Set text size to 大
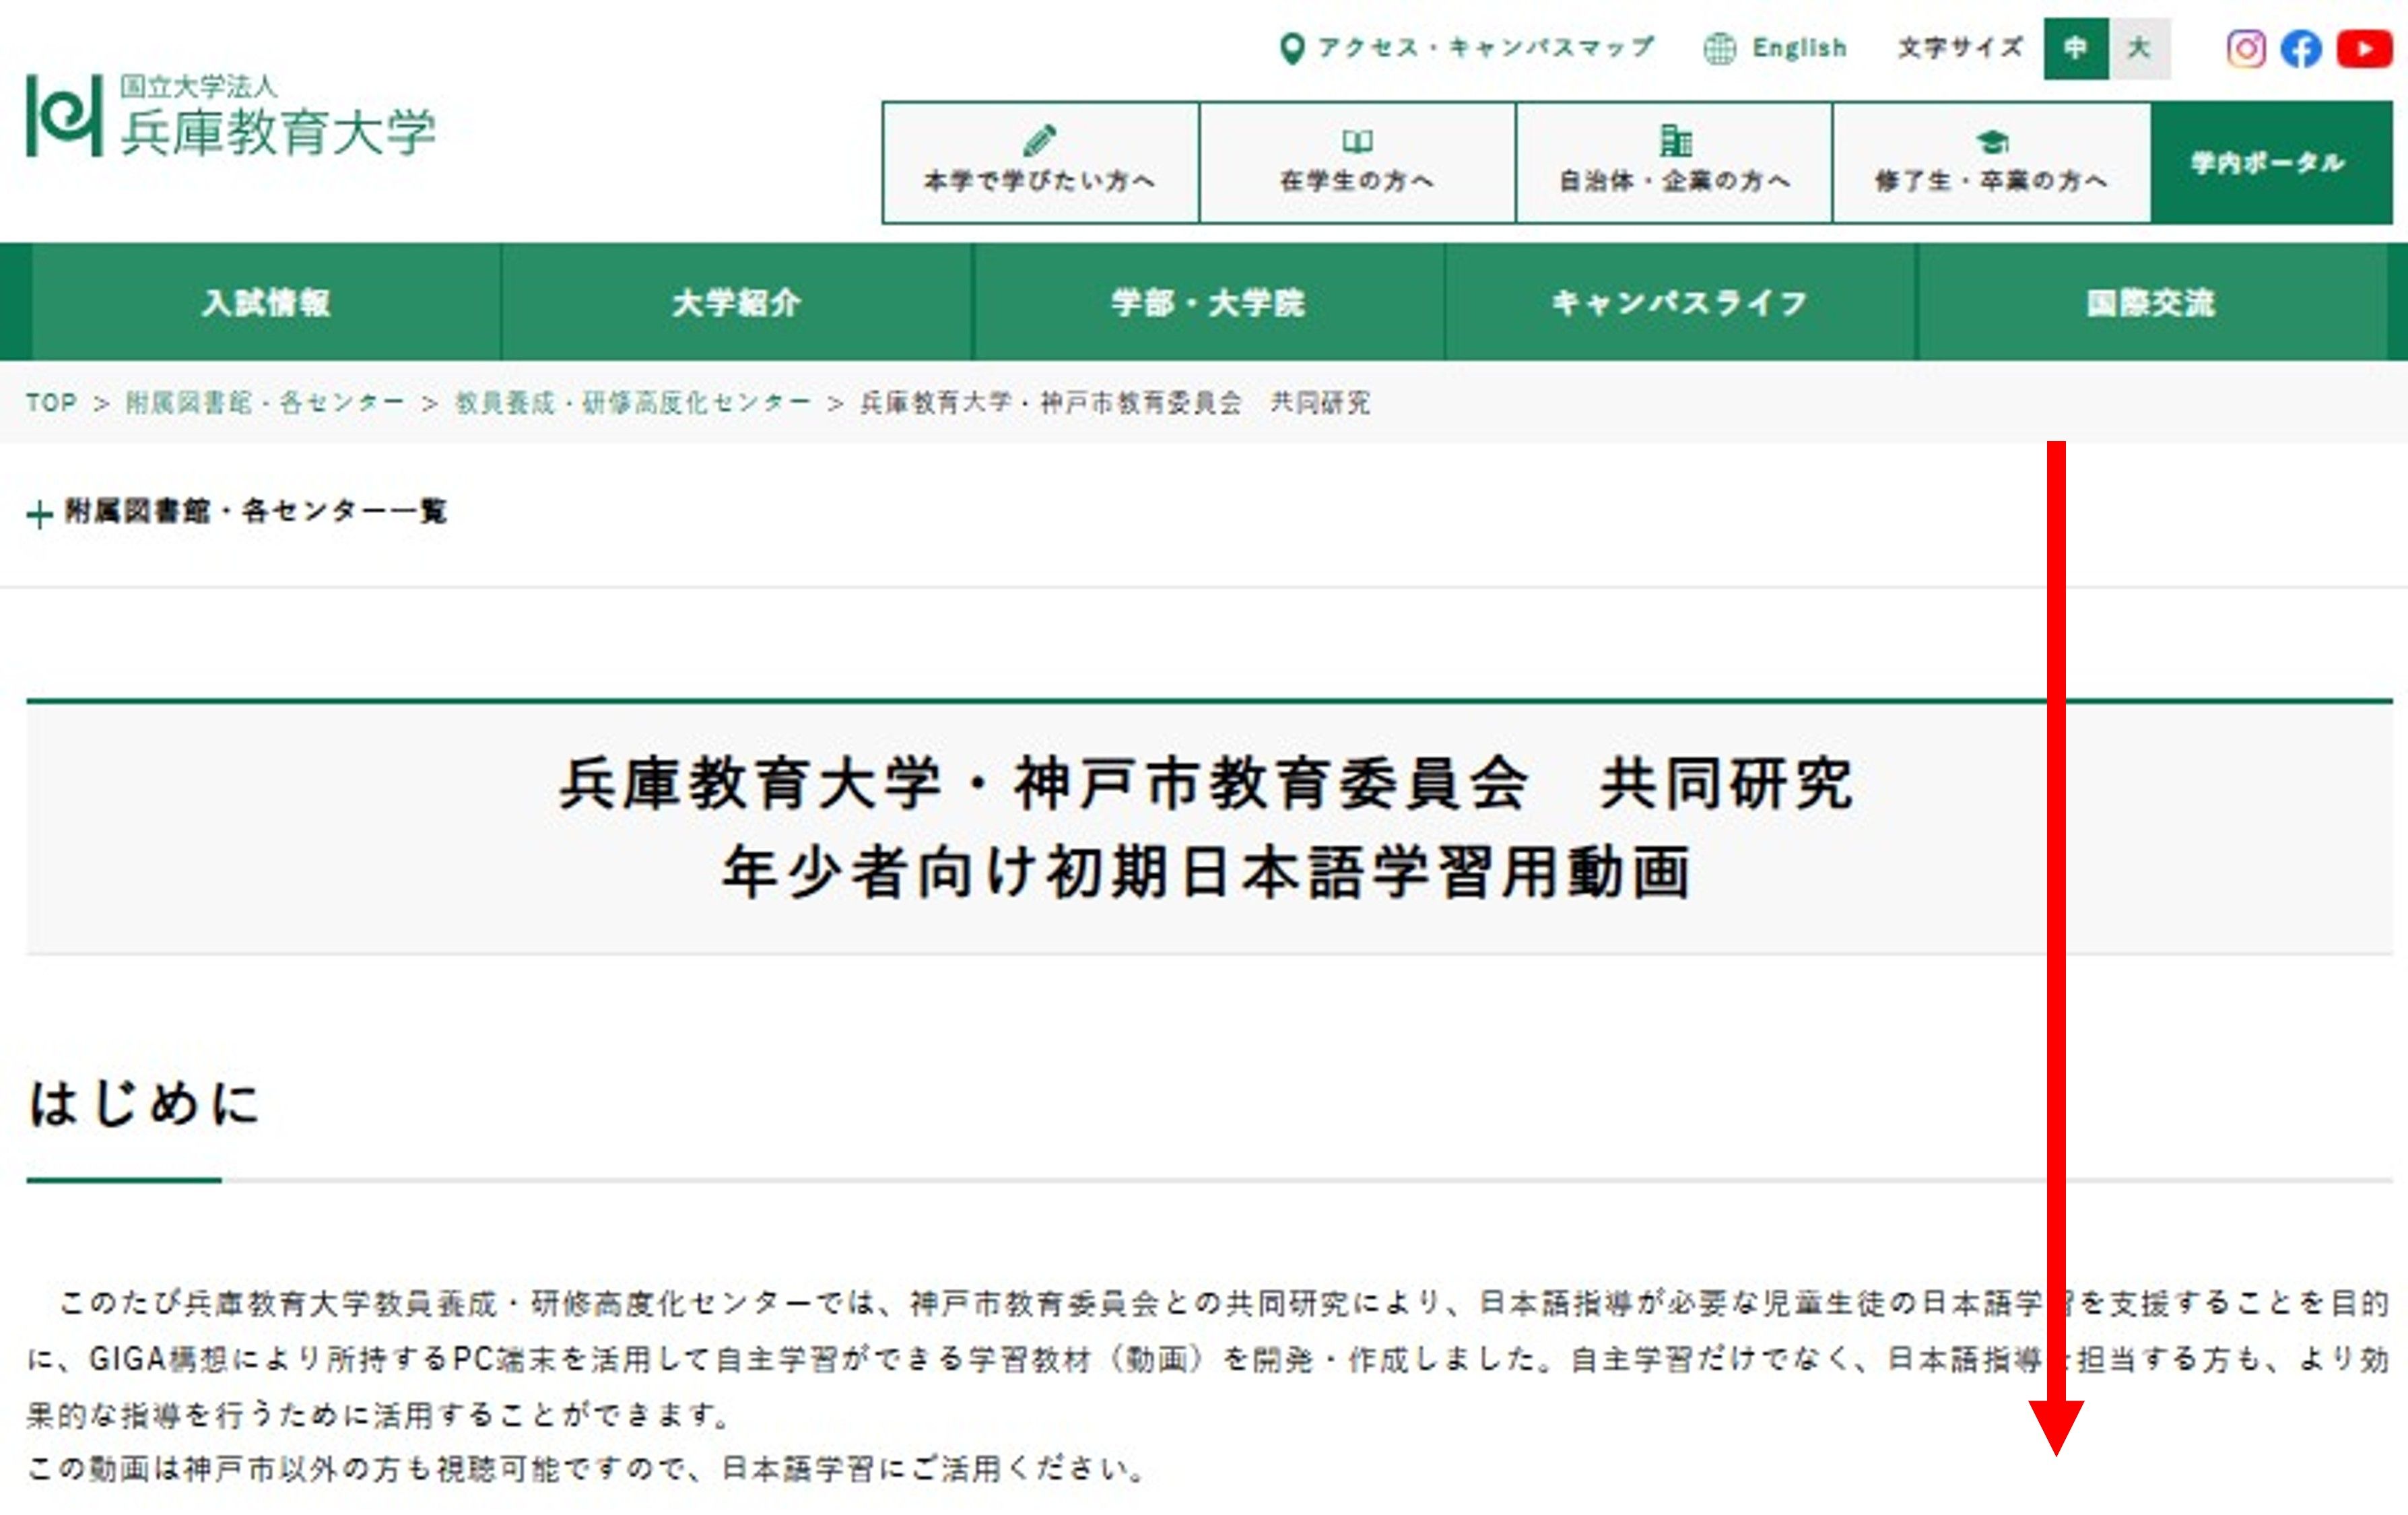 click(2139, 48)
